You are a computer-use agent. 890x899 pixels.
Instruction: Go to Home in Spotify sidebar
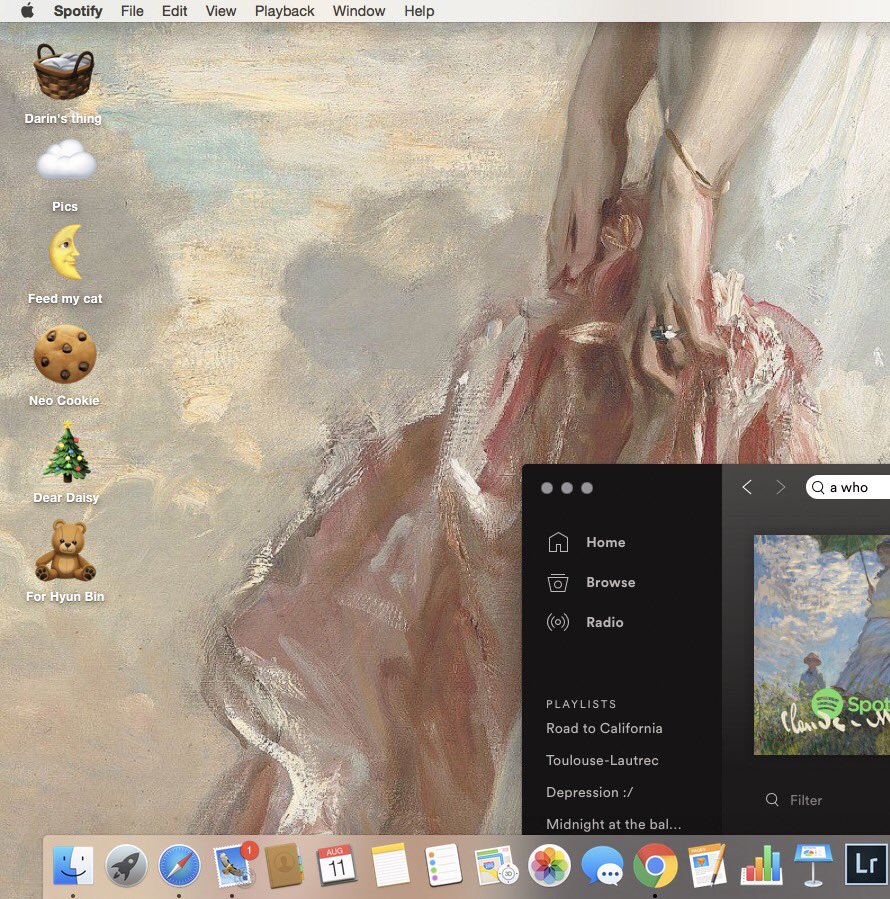click(586, 542)
